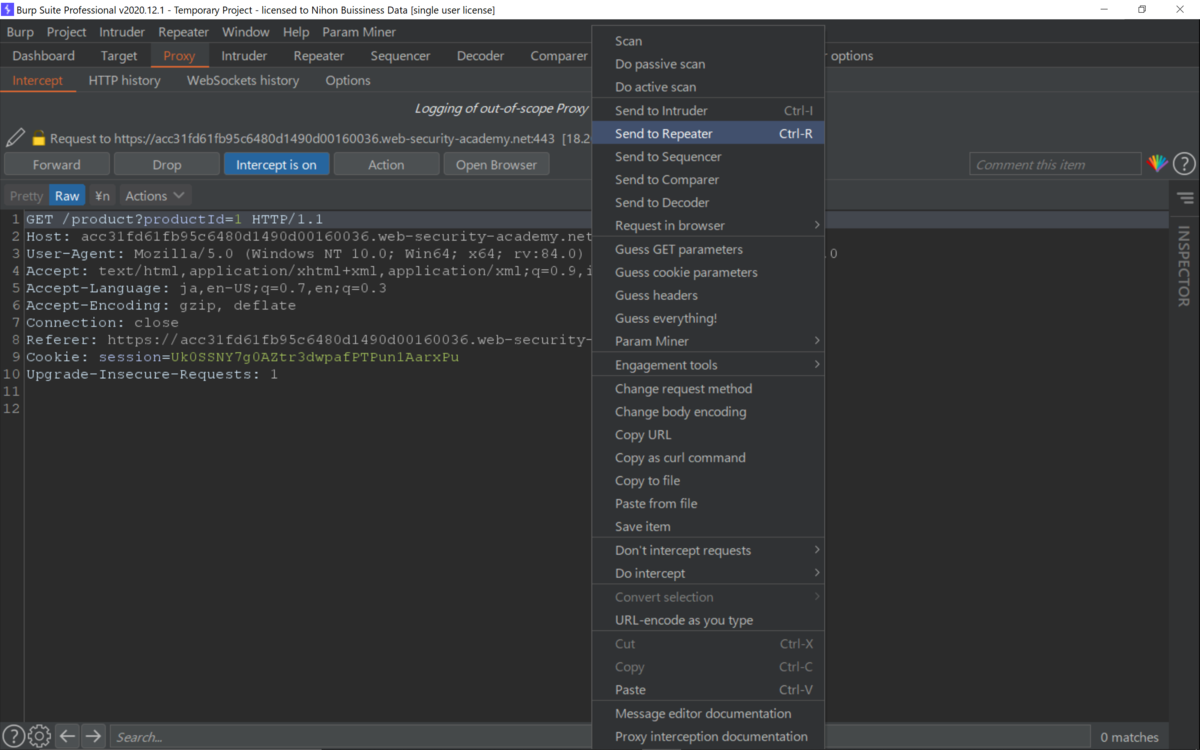
Task: Toggle Intercept is on button
Action: point(276,165)
